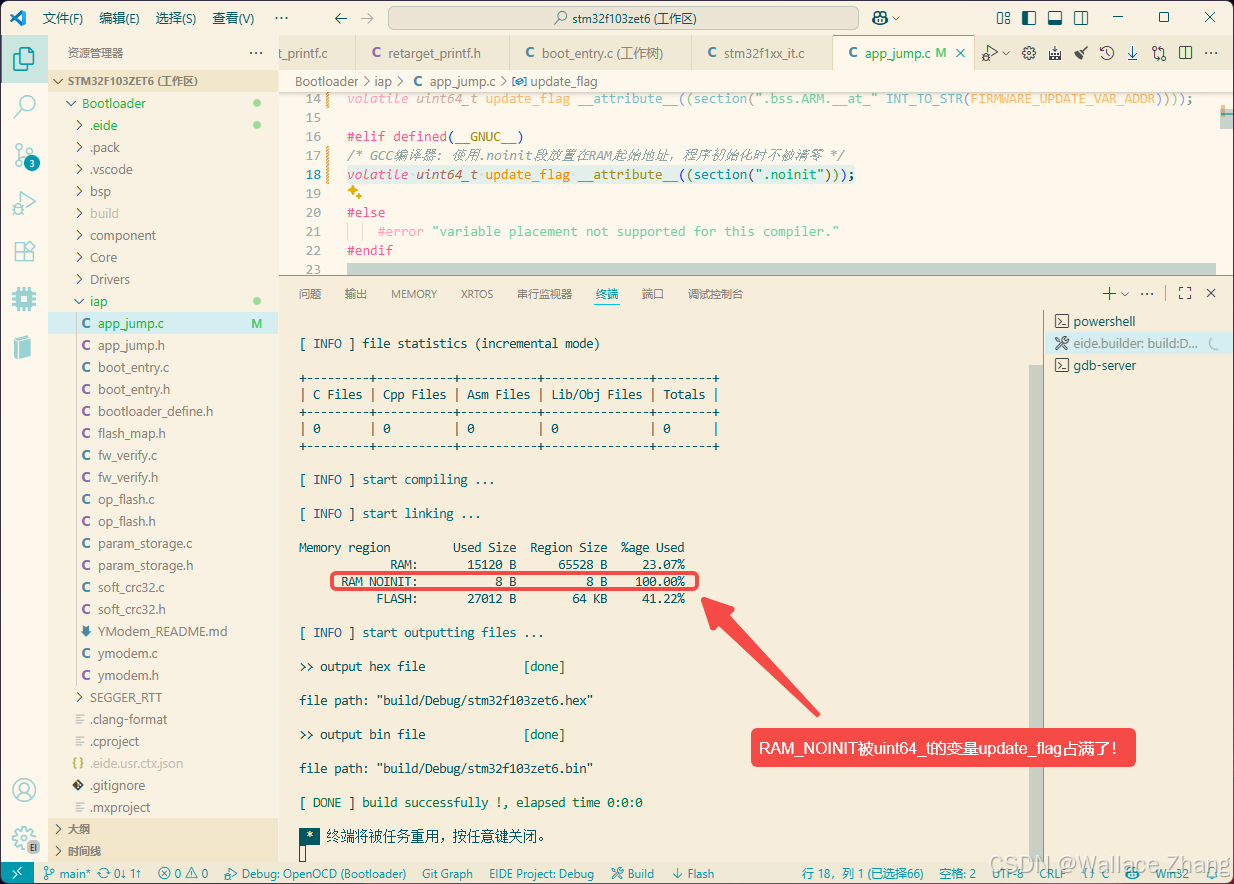Open fw_verify.c in explorer

click(163, 455)
